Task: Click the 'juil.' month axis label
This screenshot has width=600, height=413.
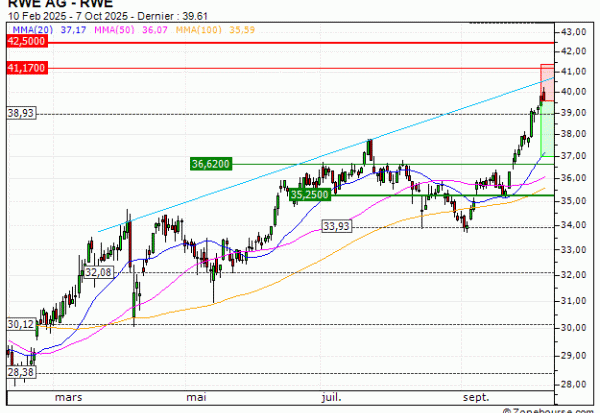Action: point(329,396)
